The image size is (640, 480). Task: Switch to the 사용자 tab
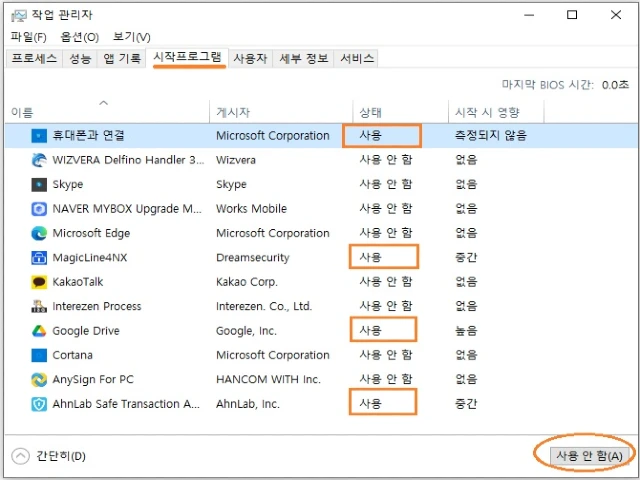(x=250, y=58)
